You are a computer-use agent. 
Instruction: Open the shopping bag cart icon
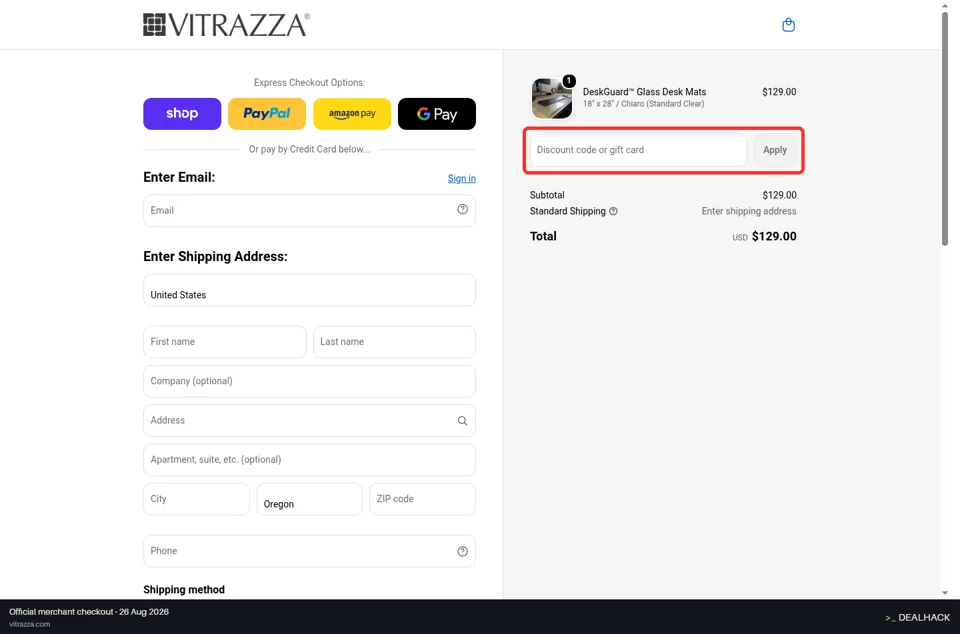coord(789,25)
